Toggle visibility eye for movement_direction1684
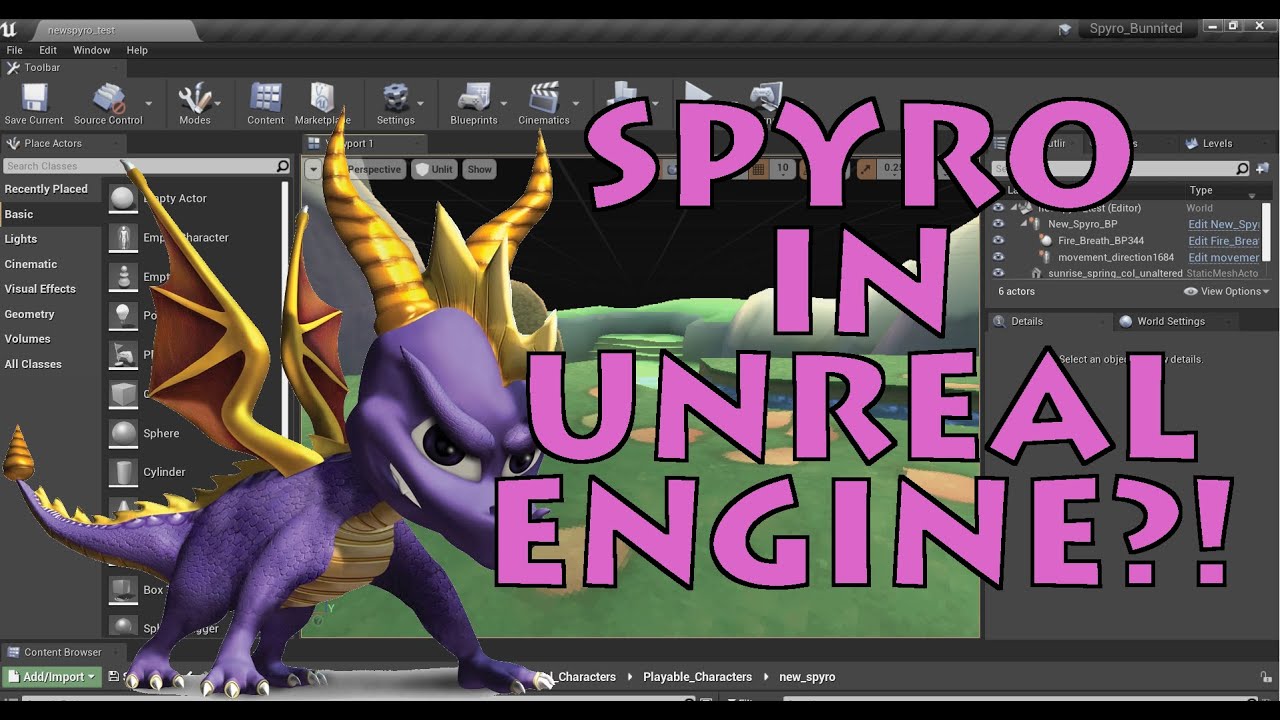1280x720 pixels. [x=998, y=257]
